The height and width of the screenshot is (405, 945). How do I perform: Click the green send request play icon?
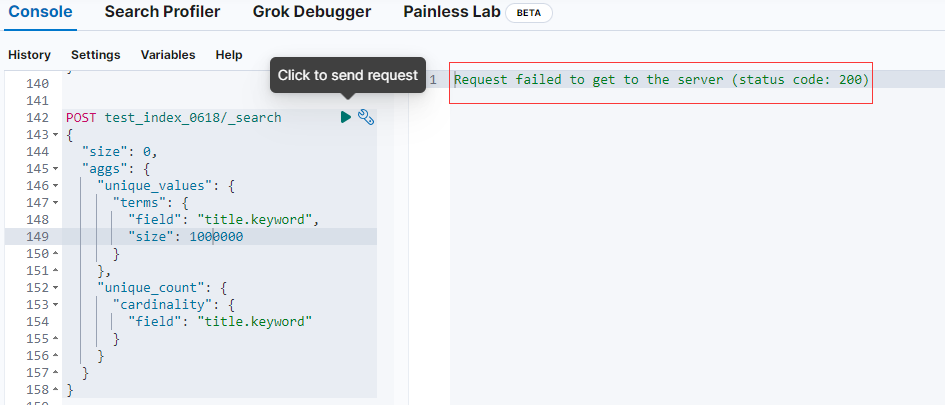tap(346, 118)
